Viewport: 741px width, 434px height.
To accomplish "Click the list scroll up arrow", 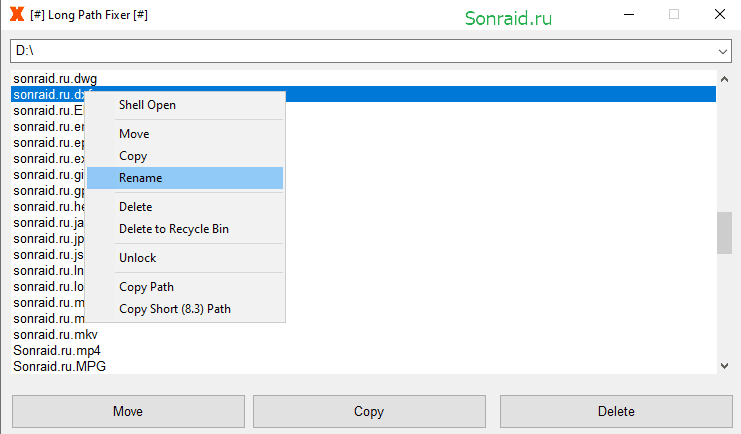I will tap(724, 79).
